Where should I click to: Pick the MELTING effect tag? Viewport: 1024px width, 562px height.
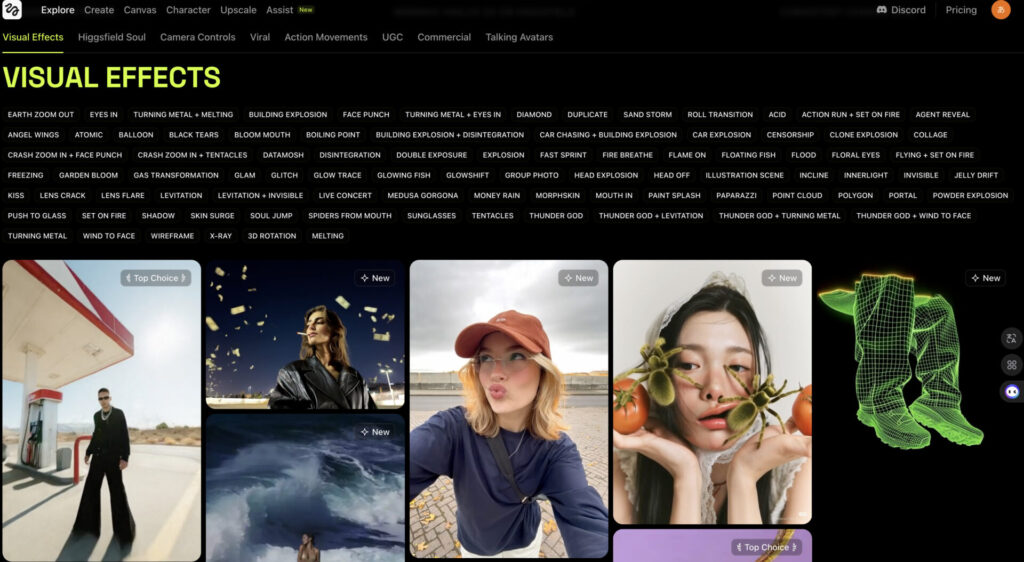[x=327, y=236]
